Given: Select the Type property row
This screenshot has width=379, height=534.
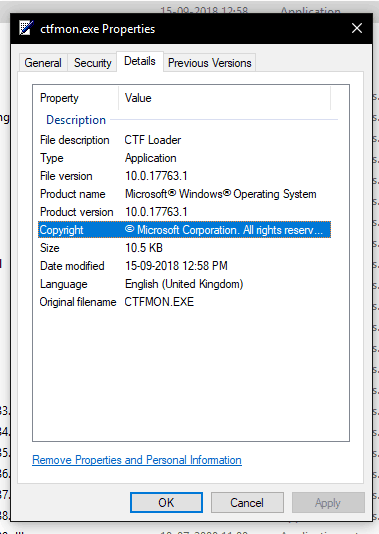Looking at the screenshot, I should coord(184,158).
